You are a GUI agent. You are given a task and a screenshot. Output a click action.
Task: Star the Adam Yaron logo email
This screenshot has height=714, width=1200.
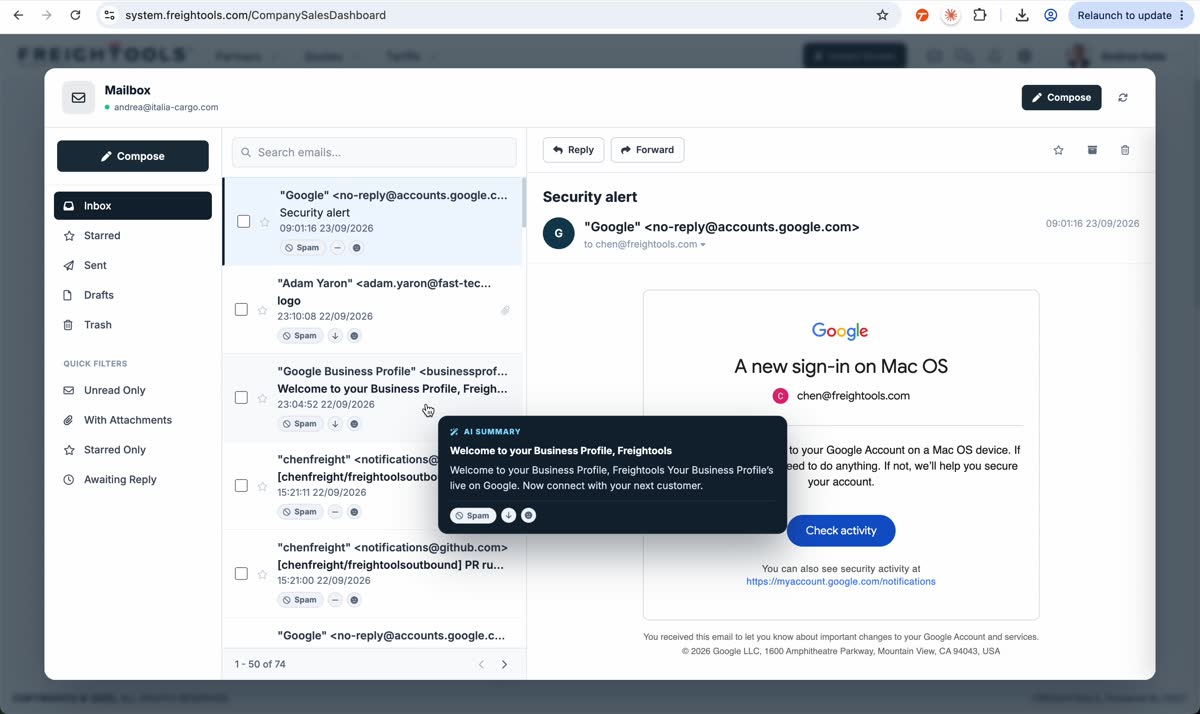tap(262, 310)
